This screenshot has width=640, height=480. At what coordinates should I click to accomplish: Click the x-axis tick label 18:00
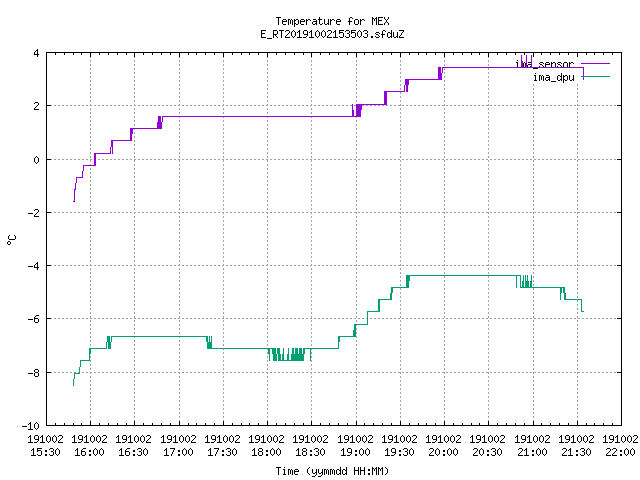[267, 452]
